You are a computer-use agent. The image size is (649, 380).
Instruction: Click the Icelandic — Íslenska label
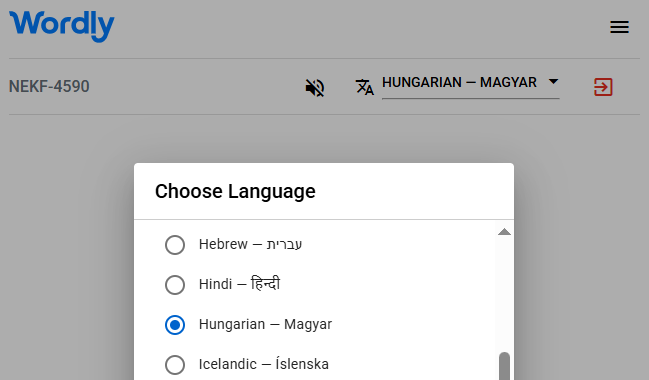point(264,364)
